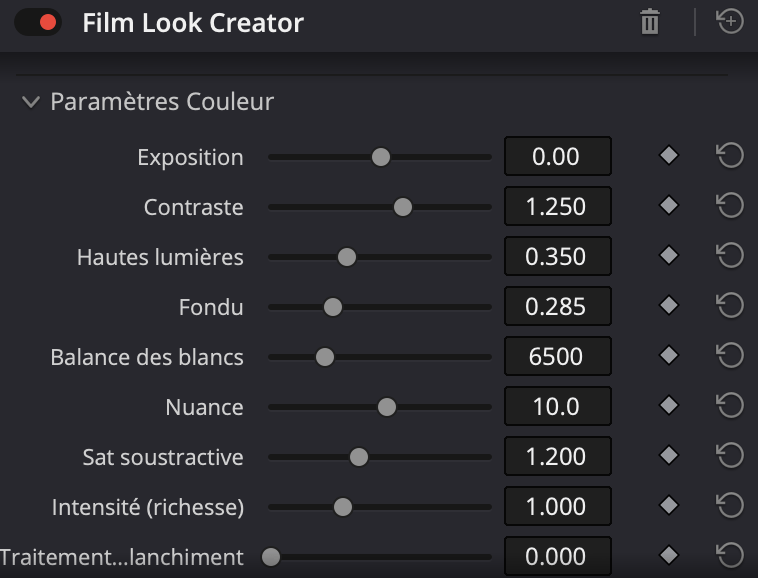Click the Fondu value field showing 0.285
The image size is (758, 578).
[x=556, y=307]
